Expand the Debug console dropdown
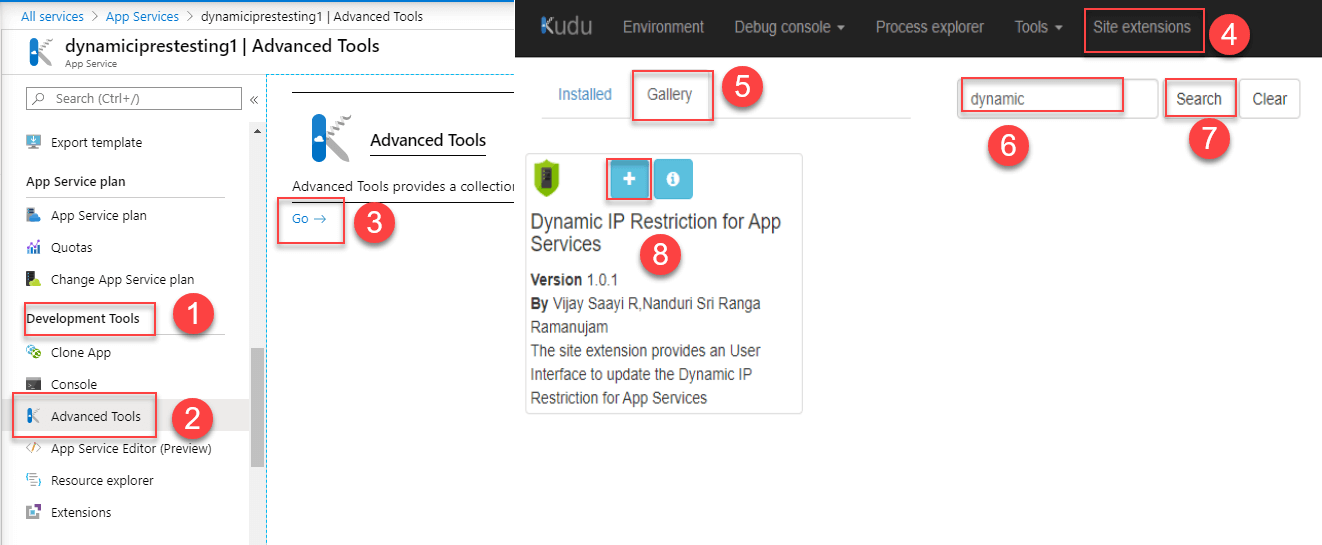This screenshot has width=1322, height=545. (x=789, y=27)
